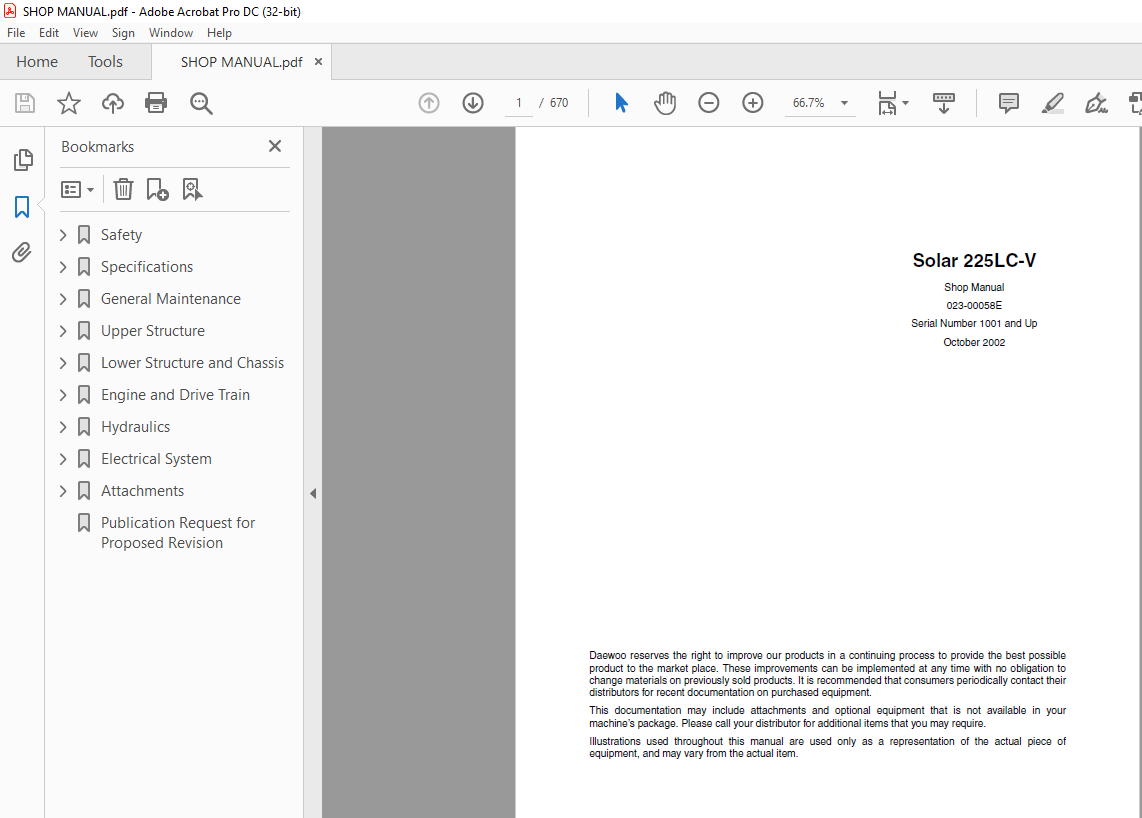The width and height of the screenshot is (1142, 818).
Task: Click the zoom percentage field
Action: [808, 103]
